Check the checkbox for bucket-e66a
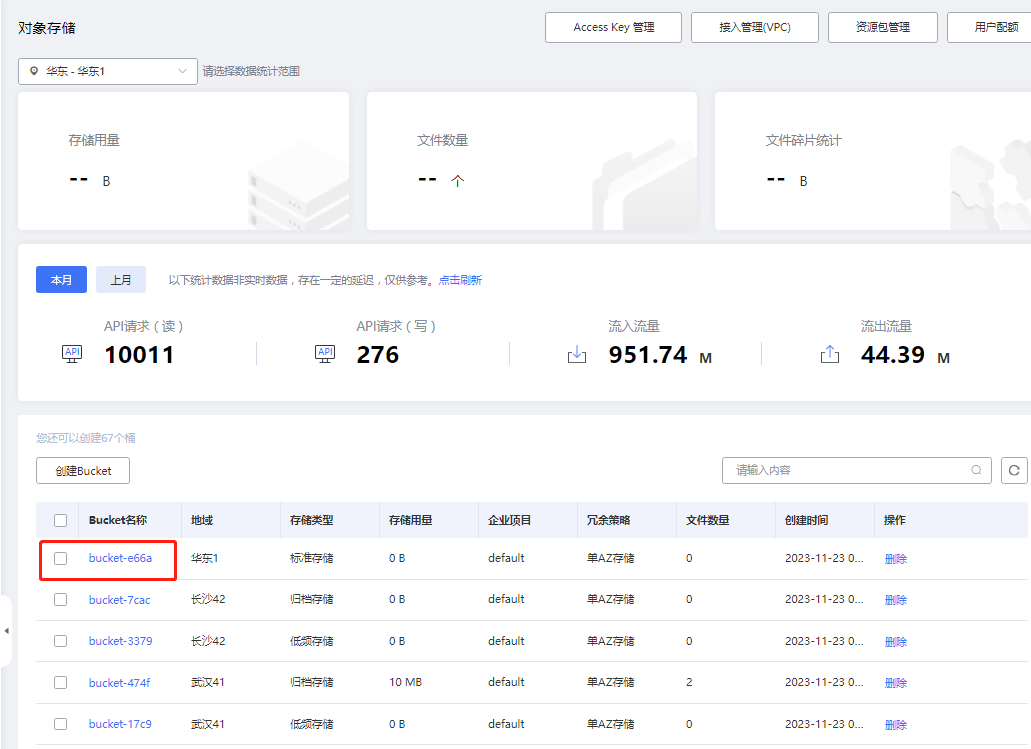This screenshot has height=749, width=1031. [60, 559]
